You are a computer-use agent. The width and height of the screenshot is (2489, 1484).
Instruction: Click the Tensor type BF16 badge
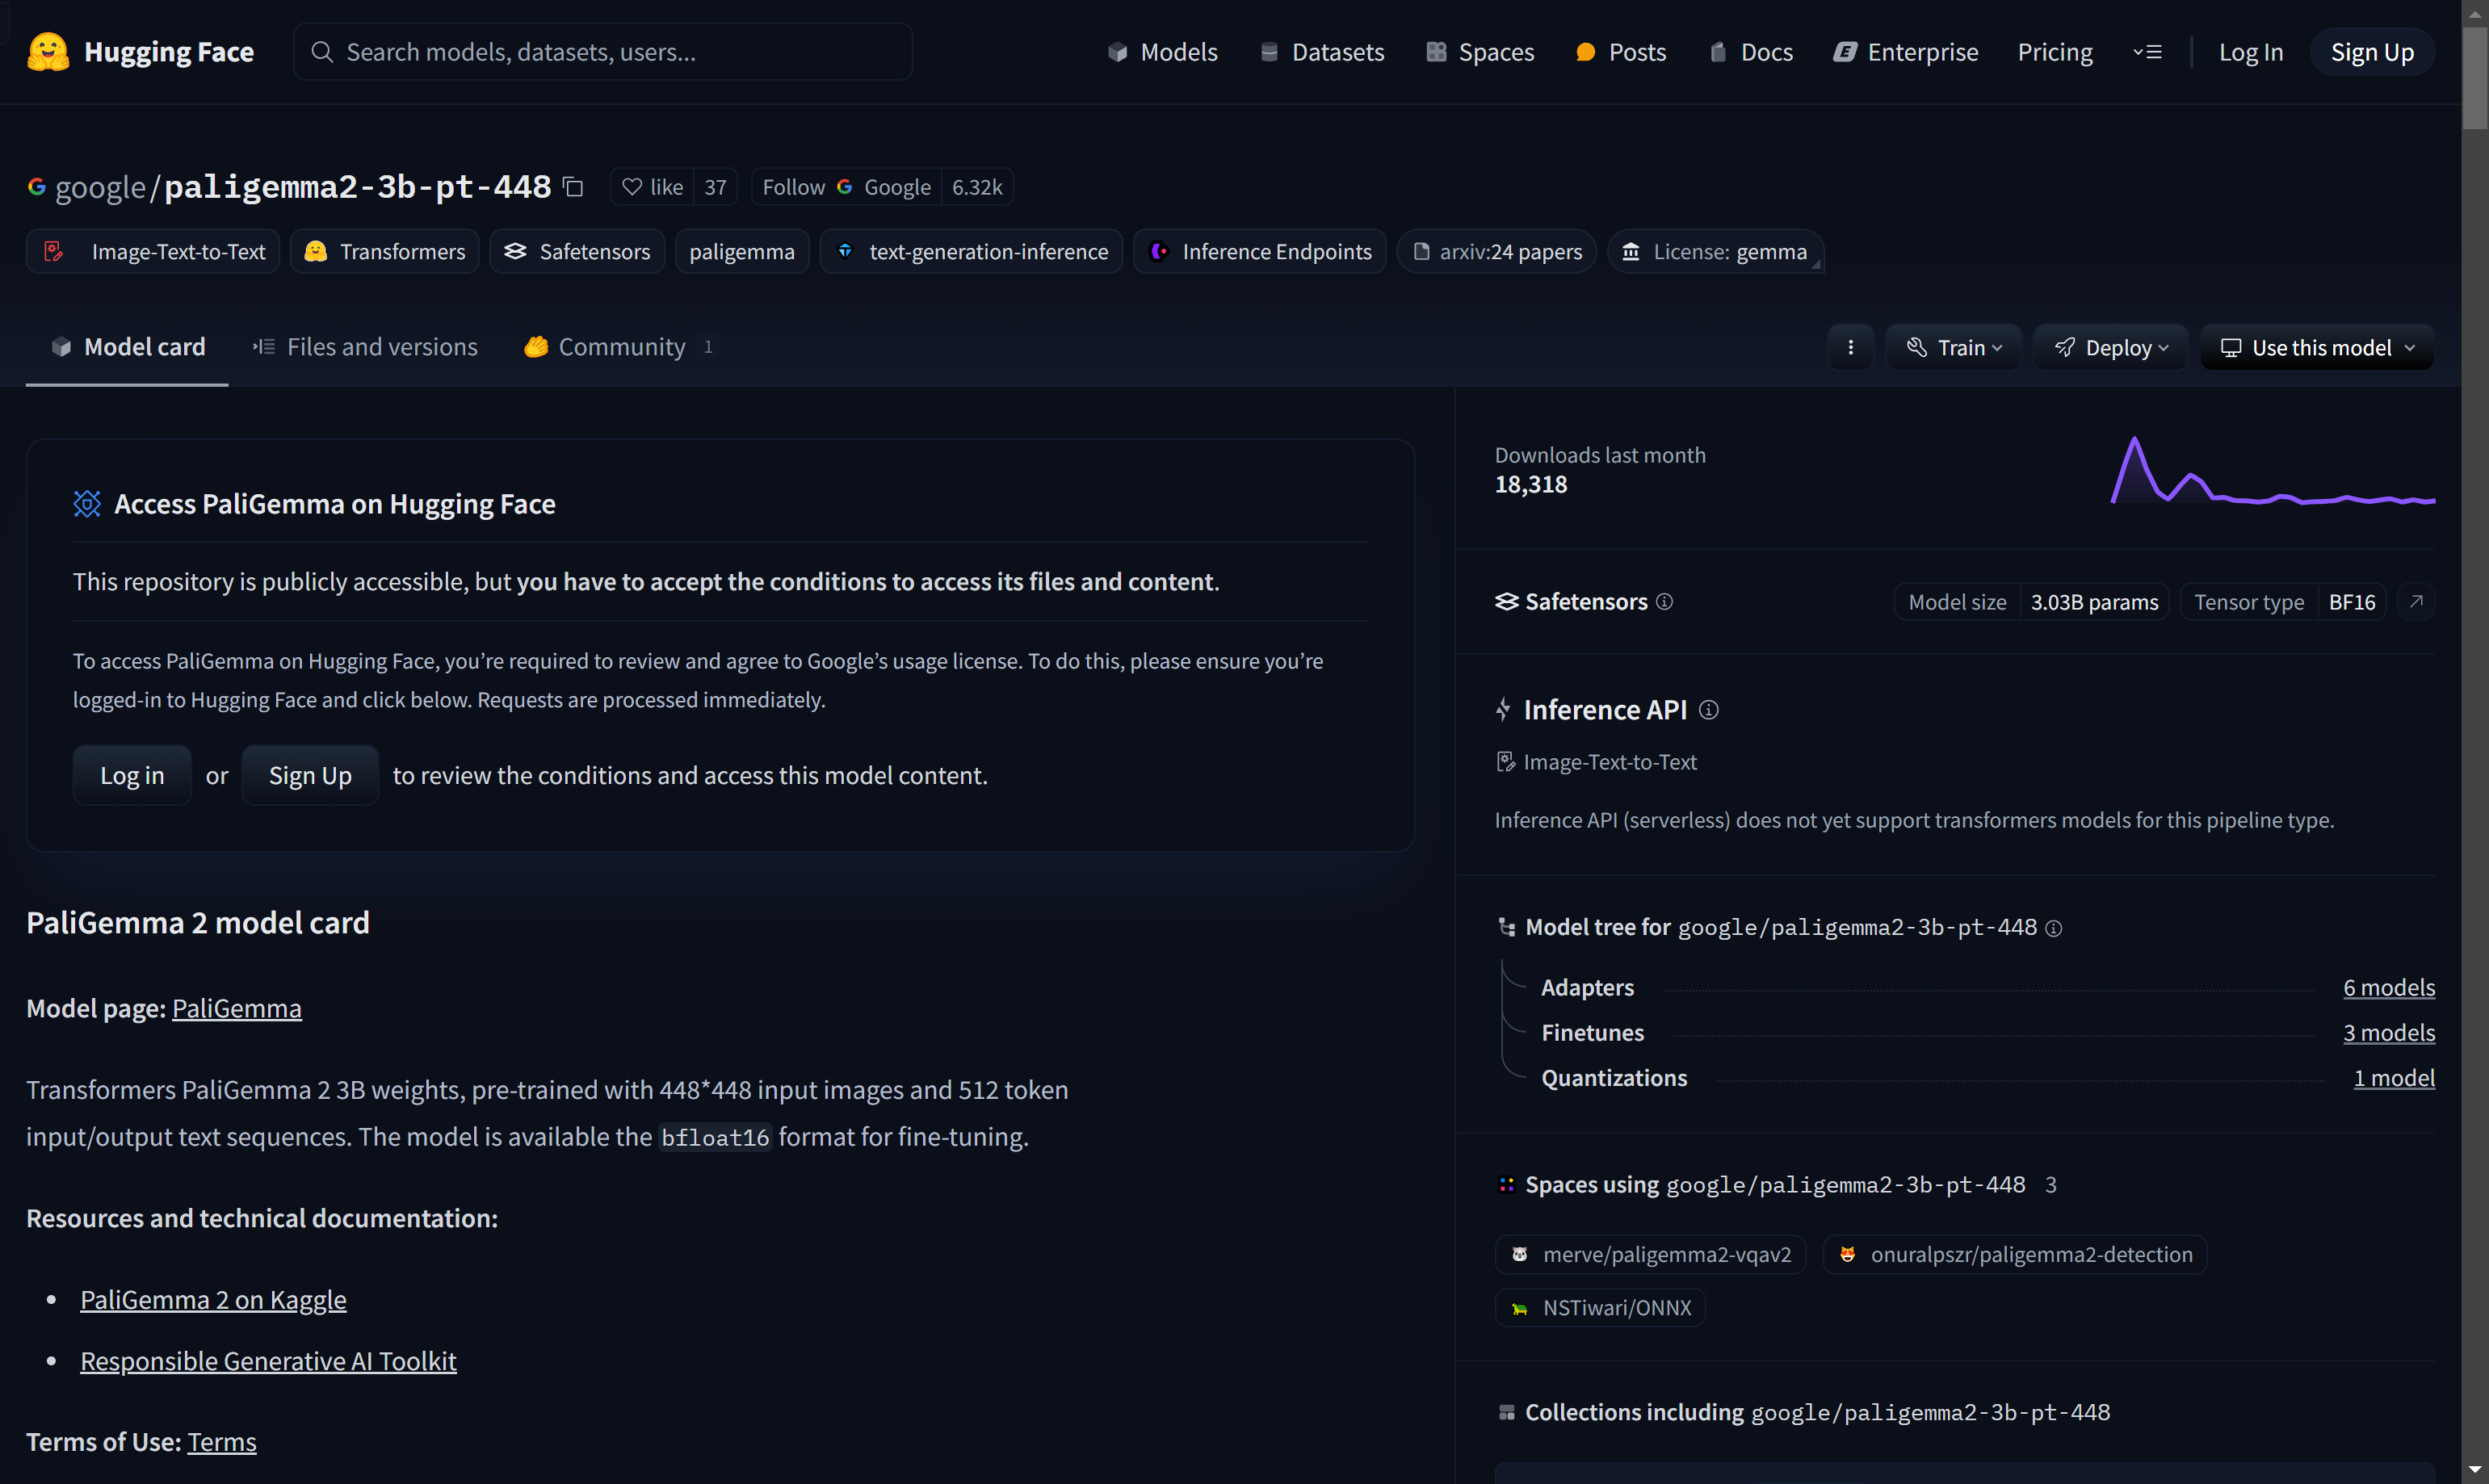[2283, 601]
